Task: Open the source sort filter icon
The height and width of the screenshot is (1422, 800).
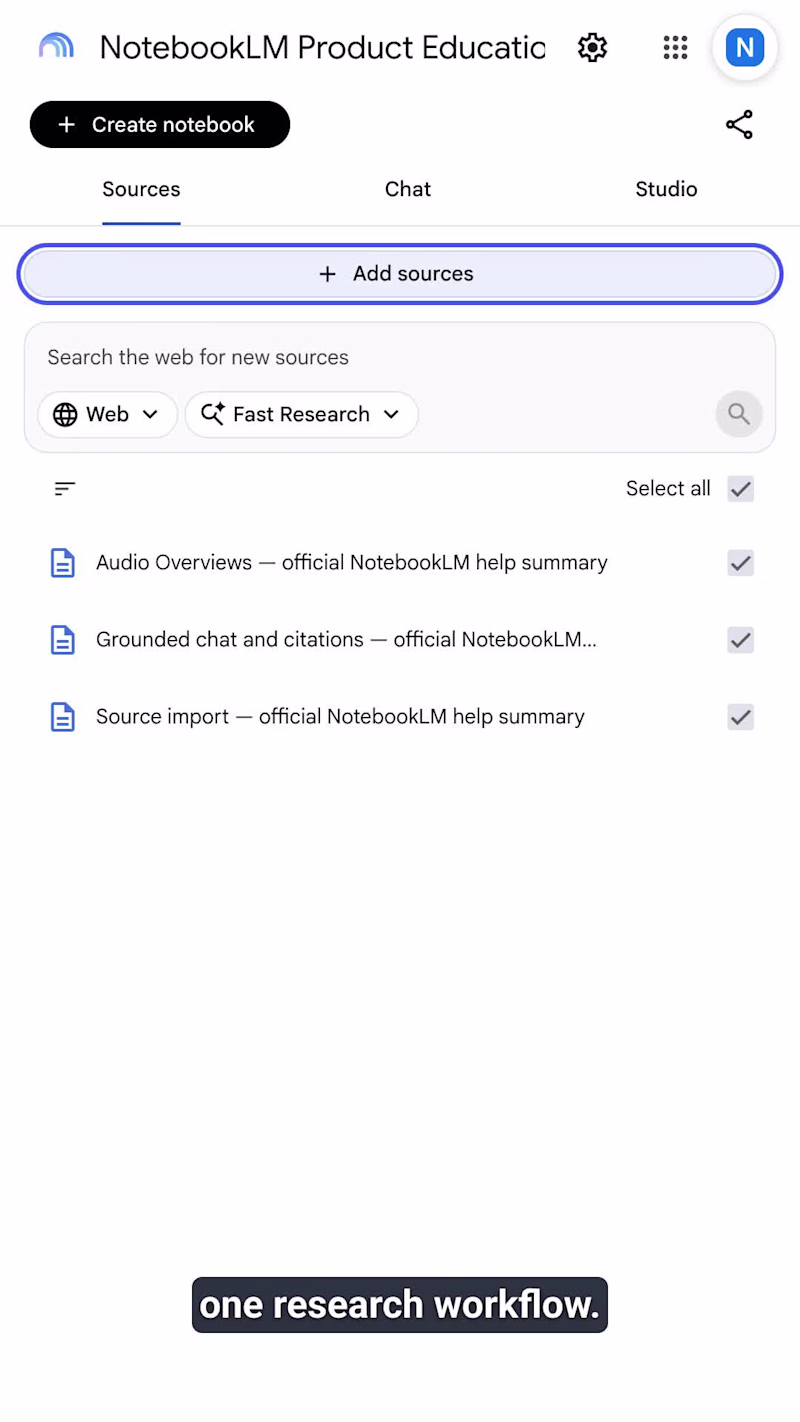Action: [65, 488]
